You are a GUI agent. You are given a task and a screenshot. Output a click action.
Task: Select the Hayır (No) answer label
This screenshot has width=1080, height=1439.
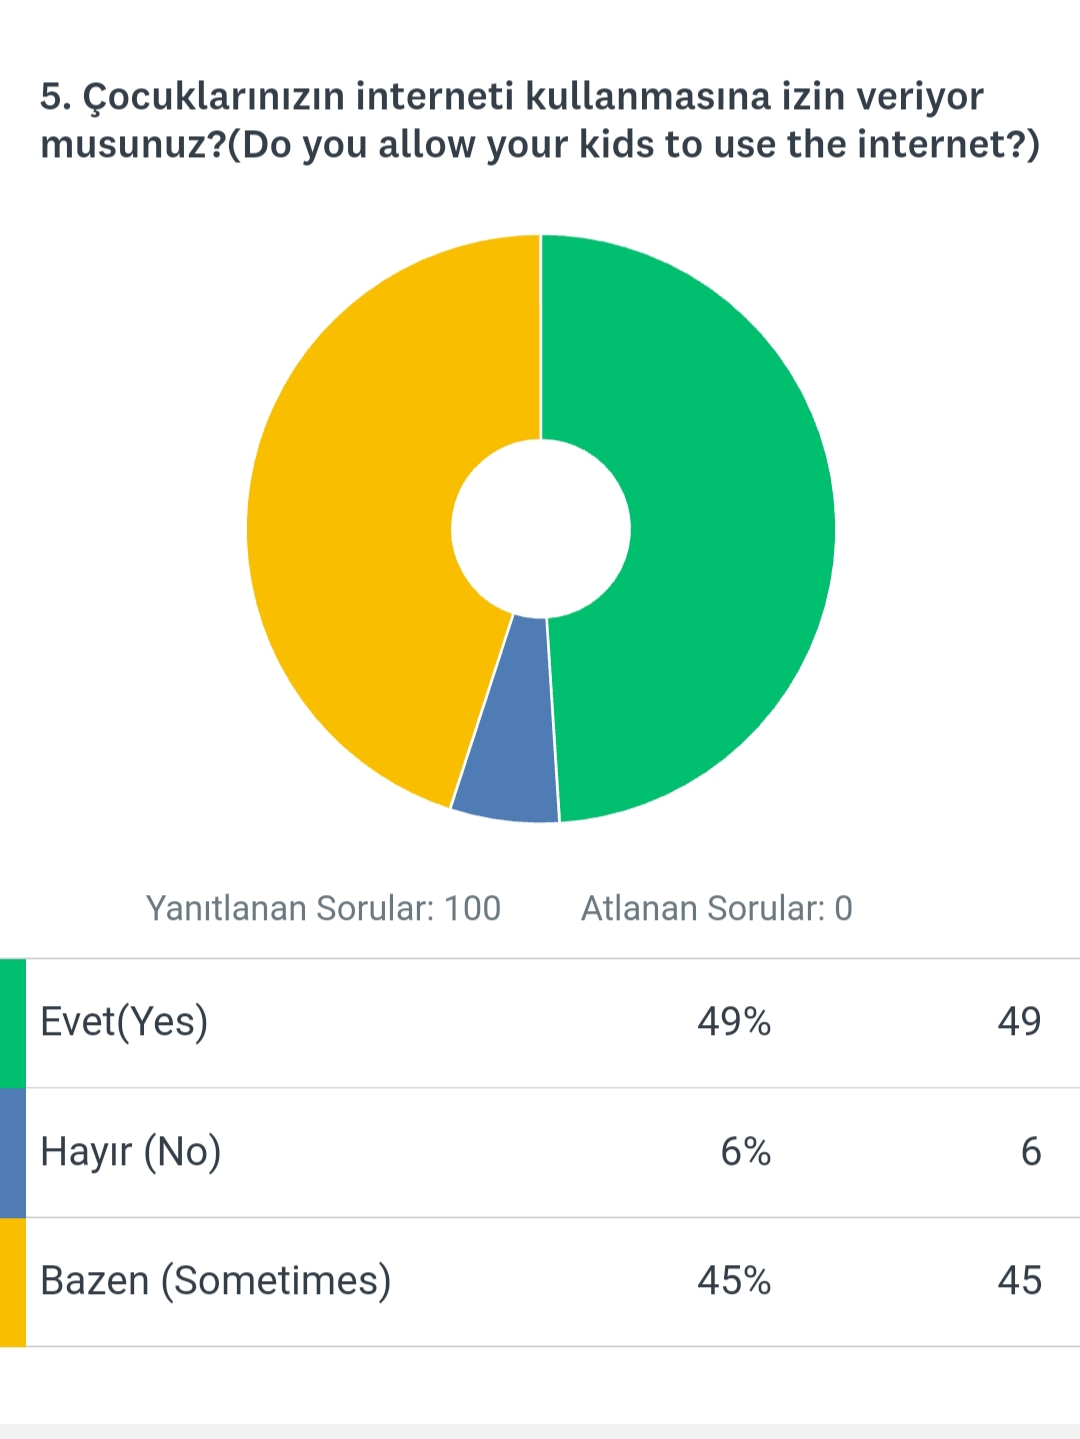[x=130, y=1152]
